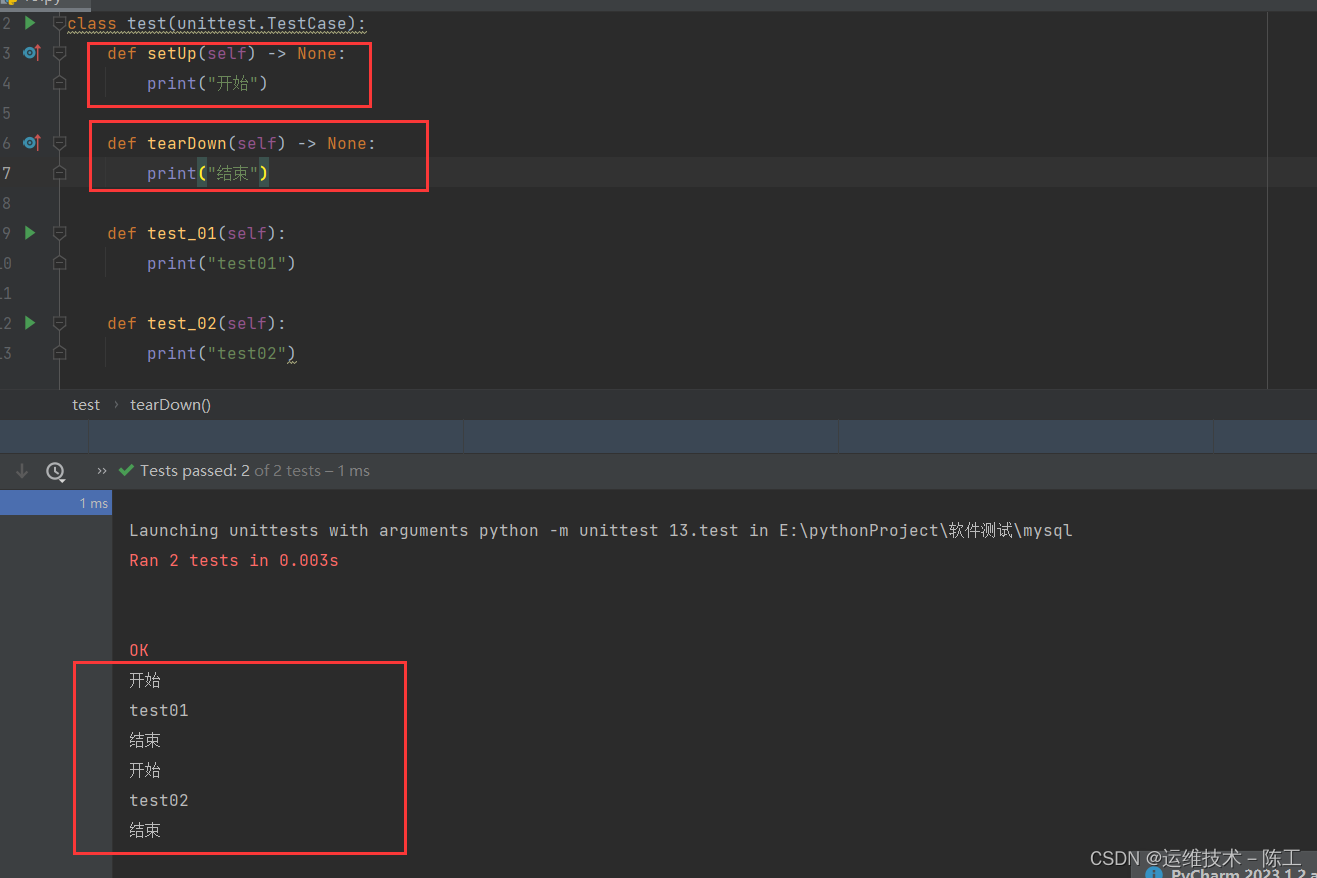Image resolution: width=1317 pixels, height=878 pixels.
Task: Place cursor on 'def test_01(self)' line
Action: coord(196,233)
